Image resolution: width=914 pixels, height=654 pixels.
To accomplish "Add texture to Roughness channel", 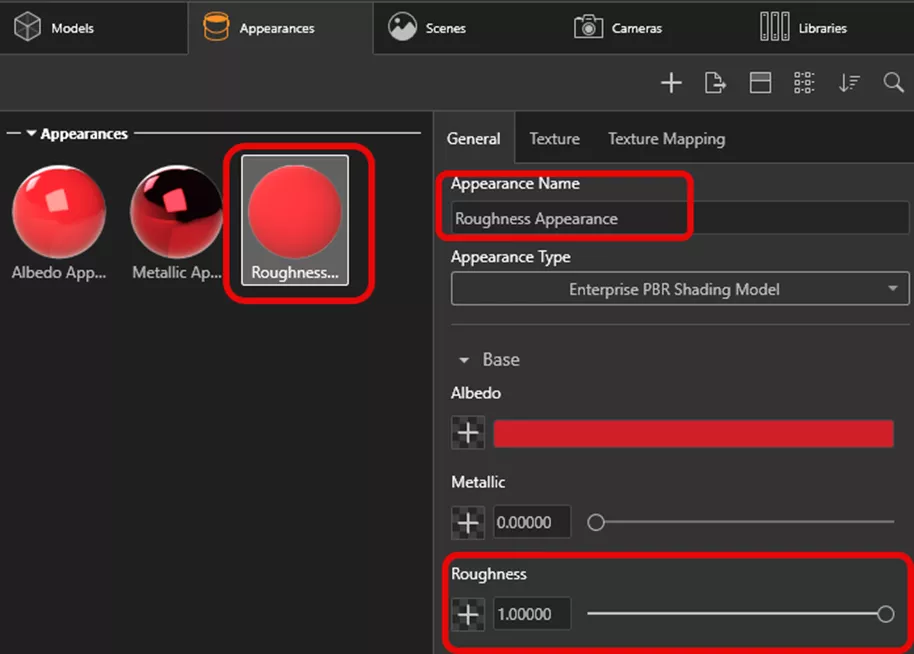I will (467, 614).
